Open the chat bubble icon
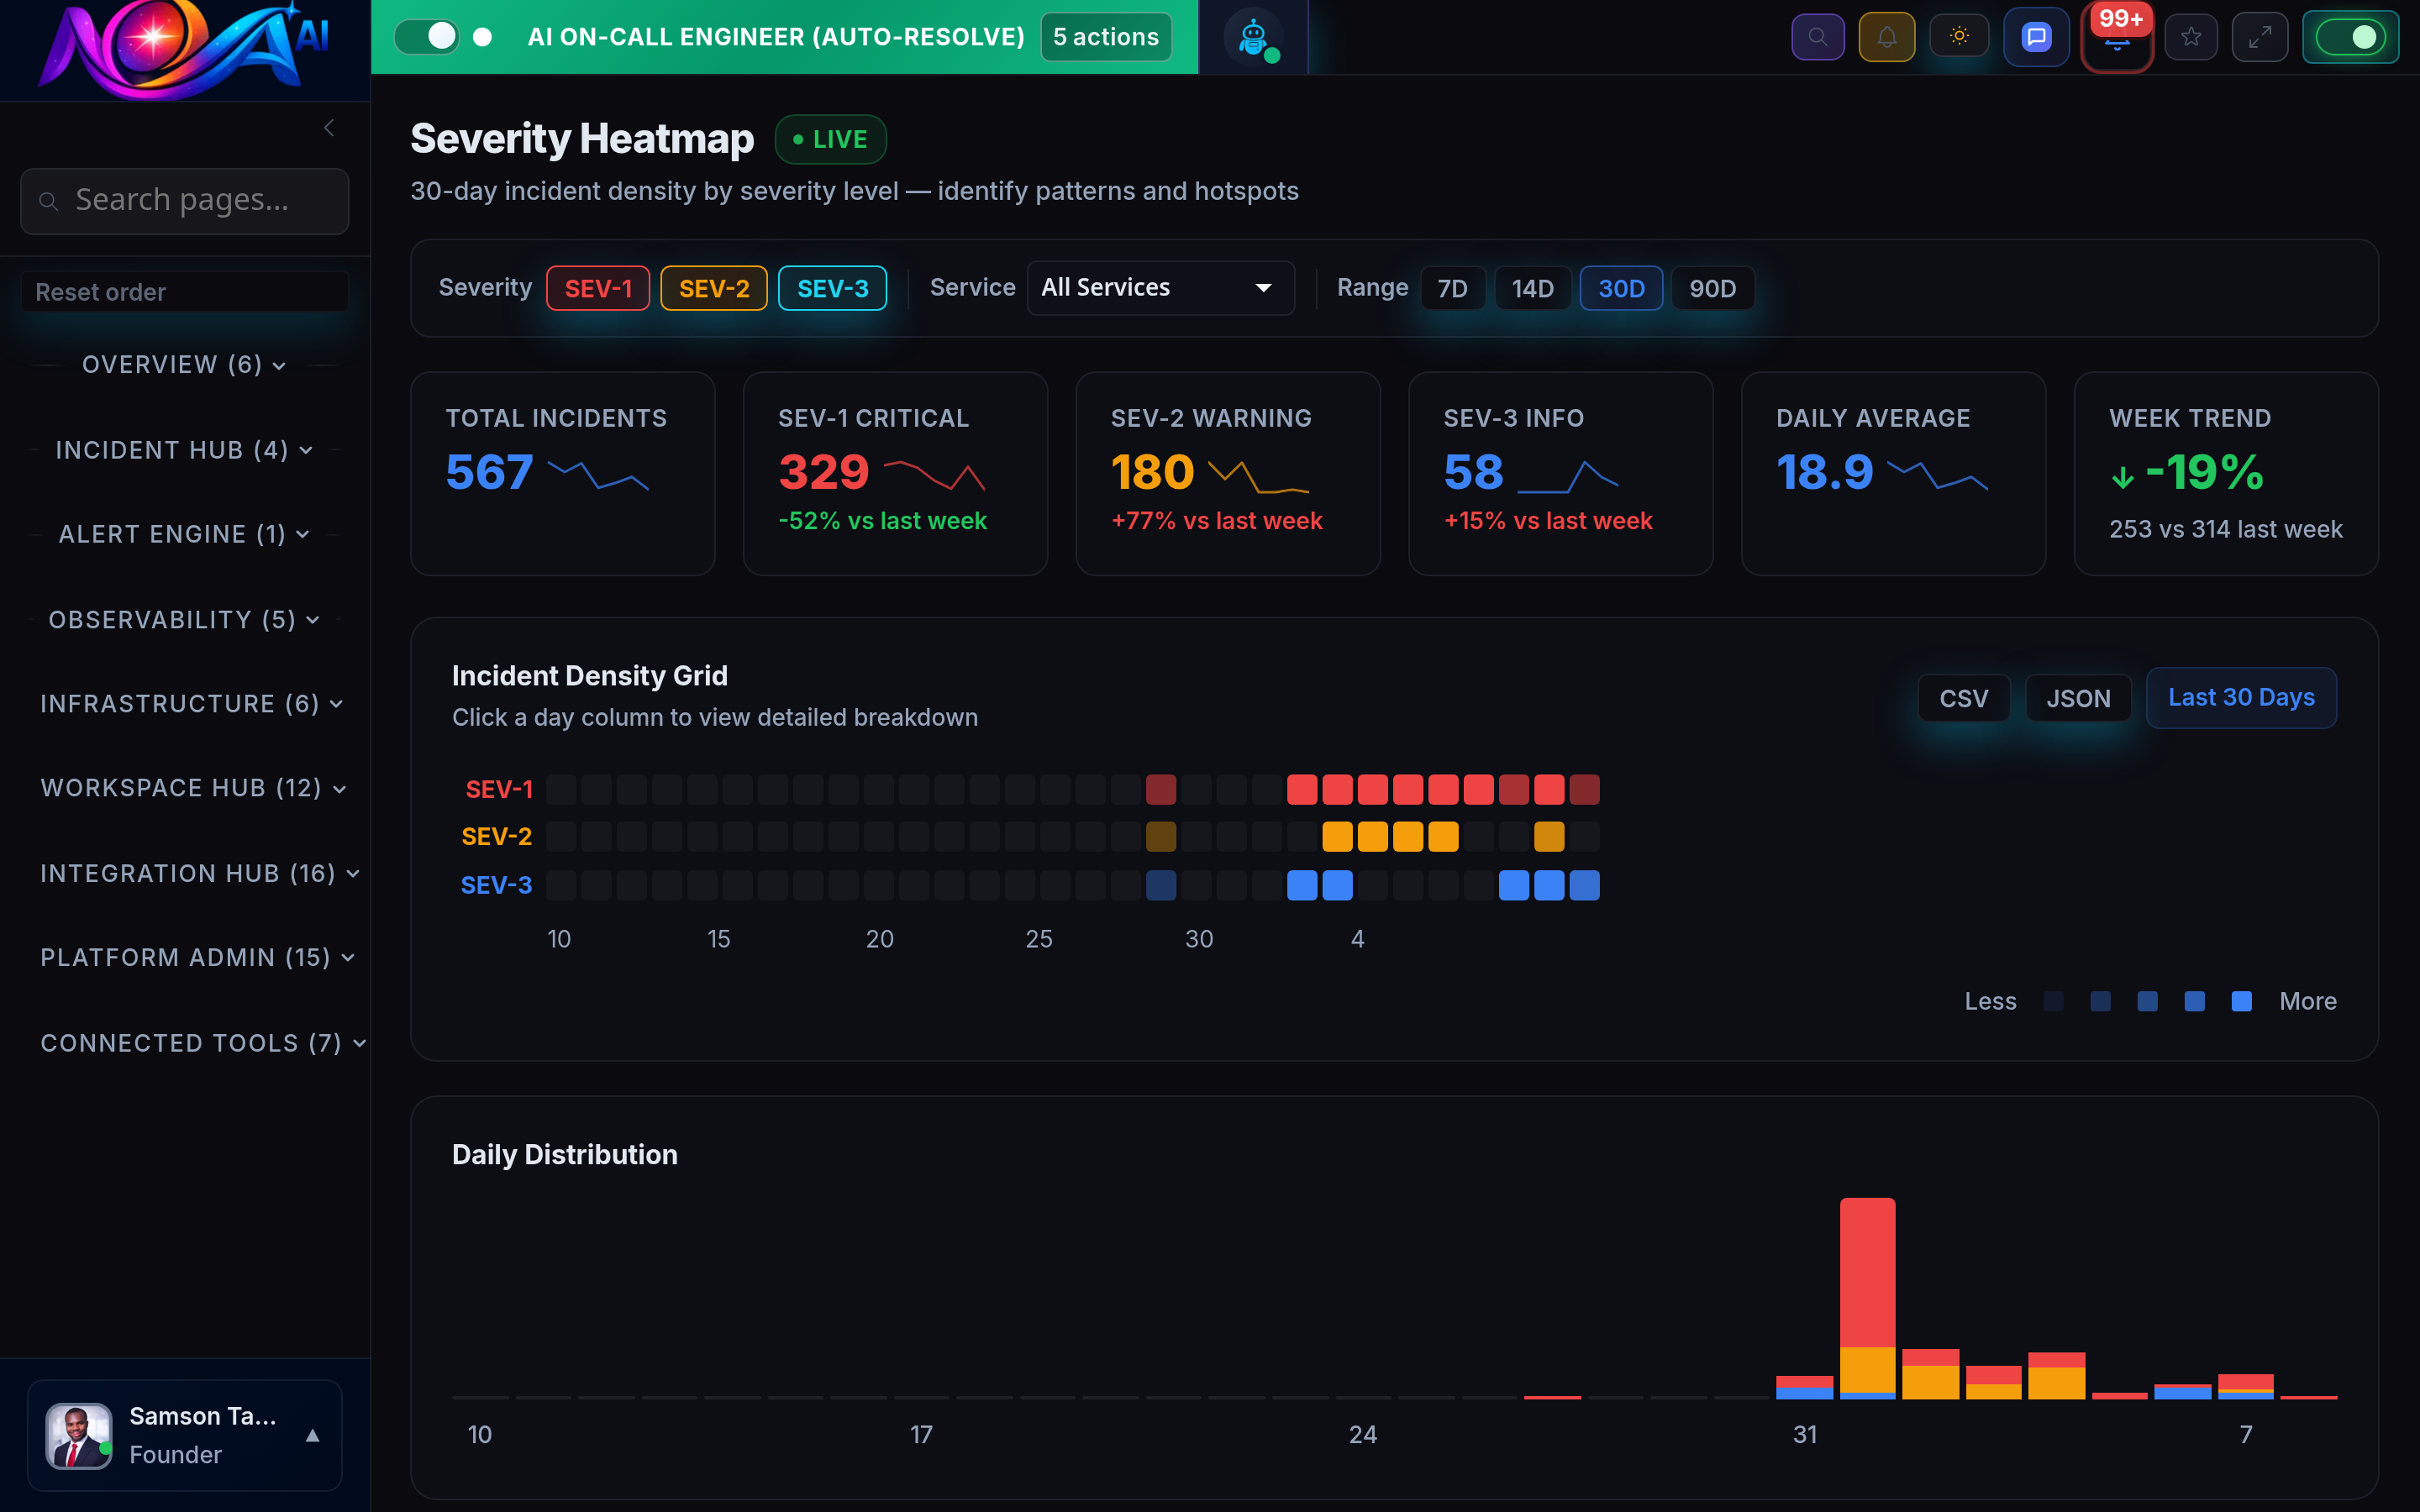This screenshot has height=1512, width=2420. (2036, 36)
